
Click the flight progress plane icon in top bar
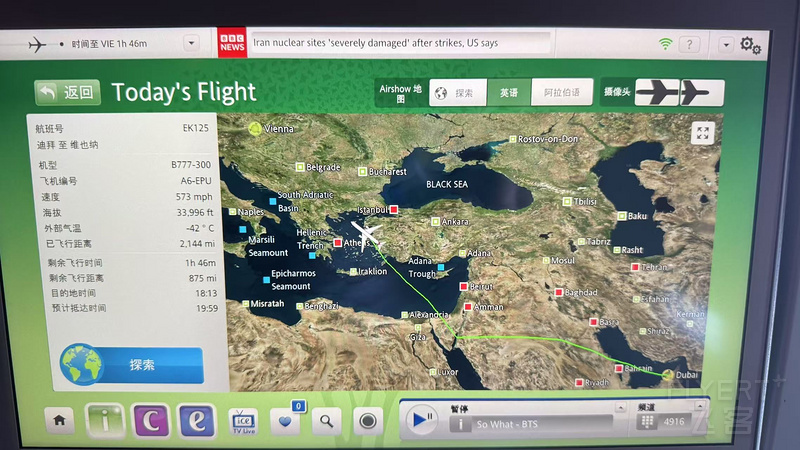37,44
